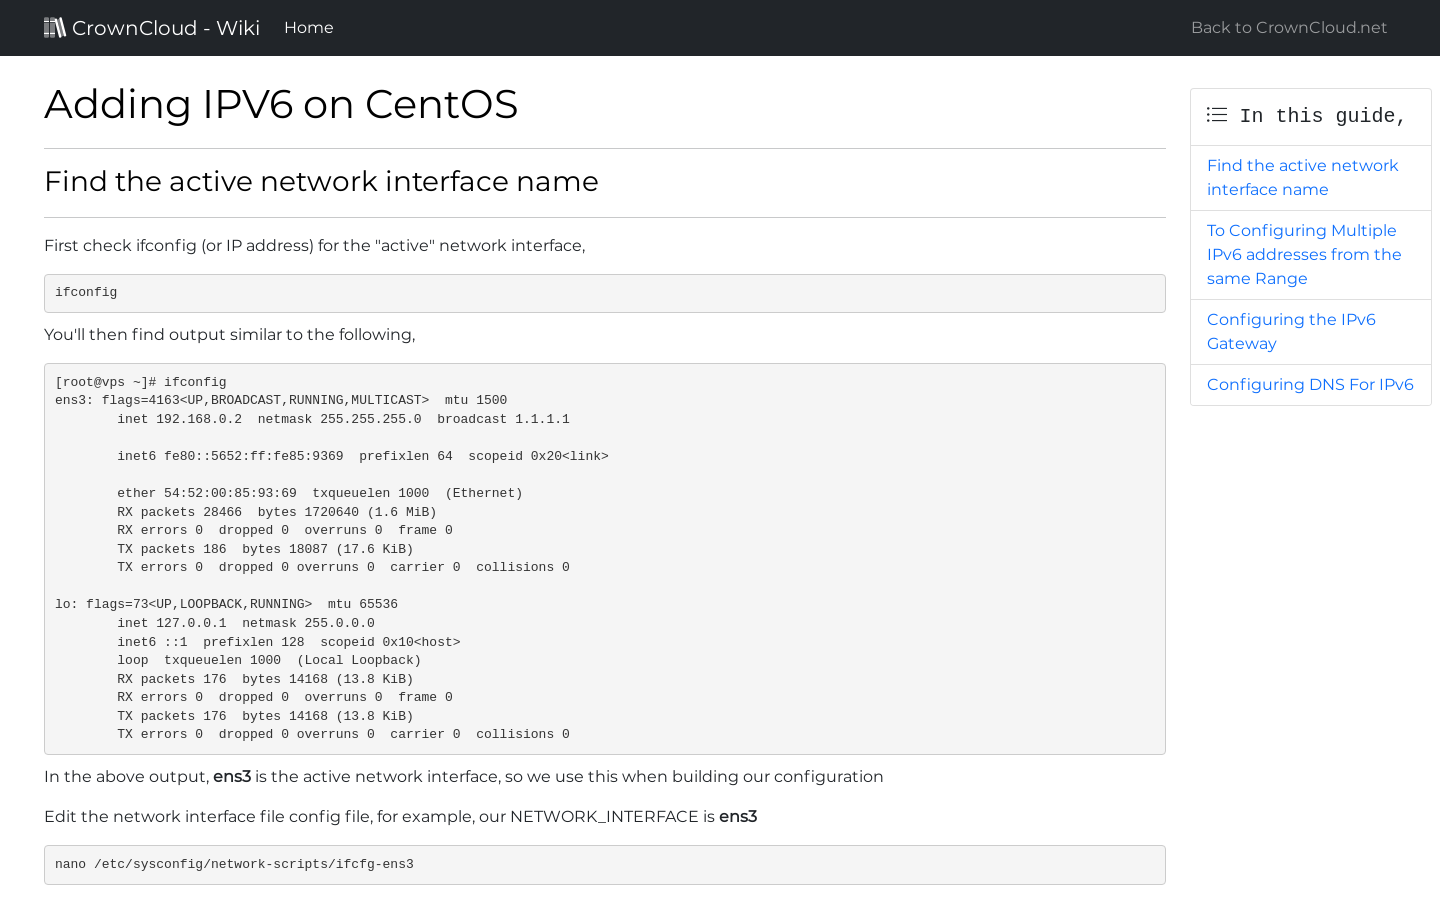The height and width of the screenshot is (900, 1440).
Task: Click the CrownCloud logo icon
Action: pyautogui.click(x=56, y=27)
